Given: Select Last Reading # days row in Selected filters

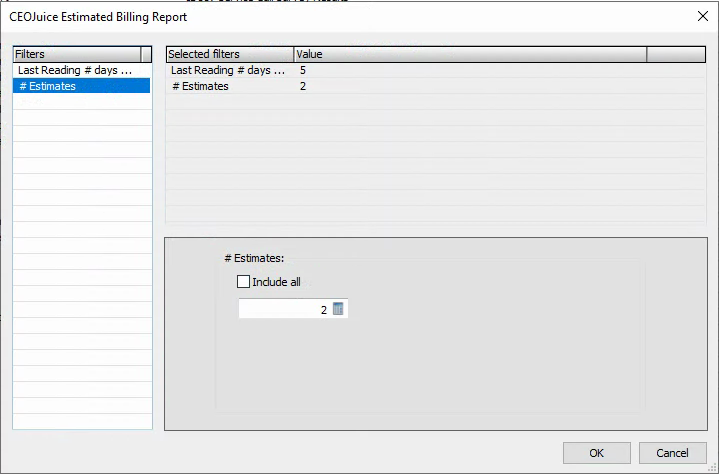Looking at the screenshot, I should [436, 70].
